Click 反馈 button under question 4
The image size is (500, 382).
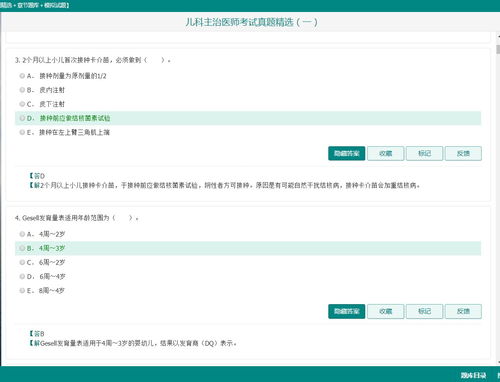pos(463,311)
